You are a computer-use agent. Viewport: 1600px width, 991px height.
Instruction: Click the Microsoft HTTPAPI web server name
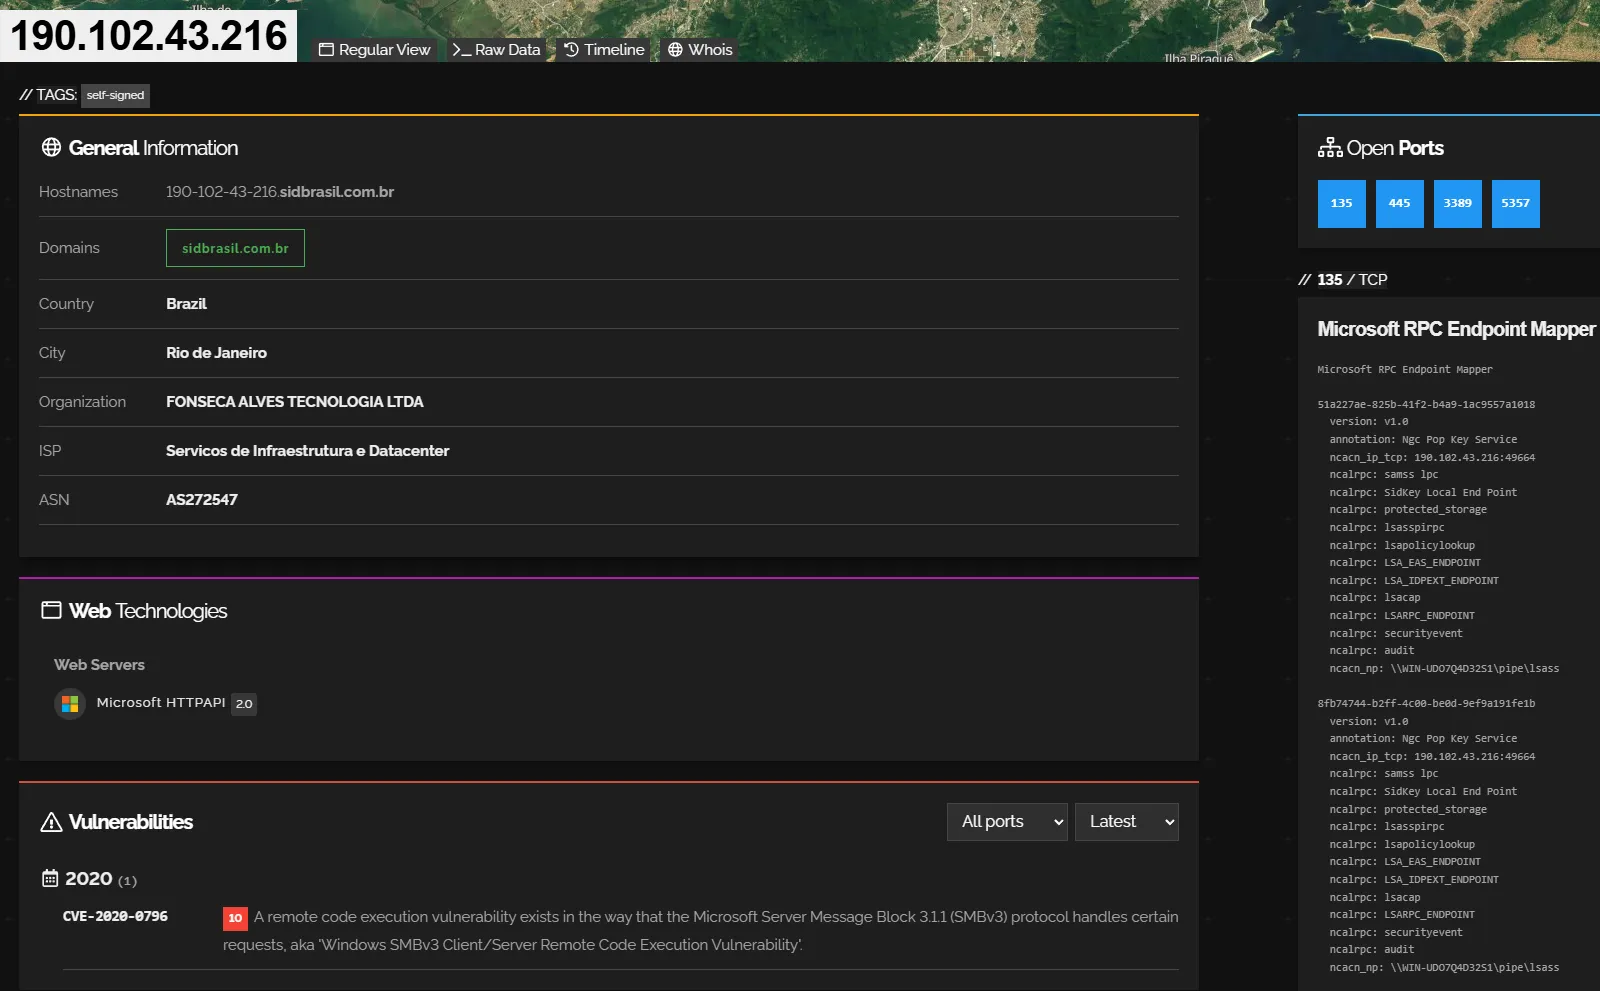[161, 703]
